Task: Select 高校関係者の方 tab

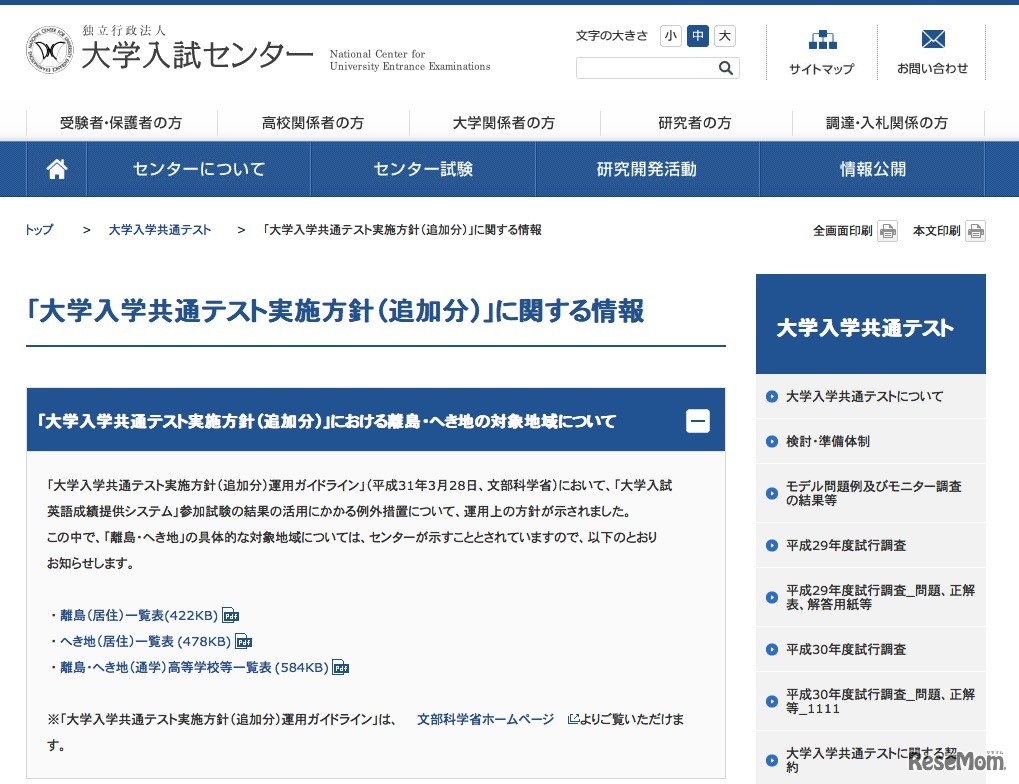Action: [313, 122]
